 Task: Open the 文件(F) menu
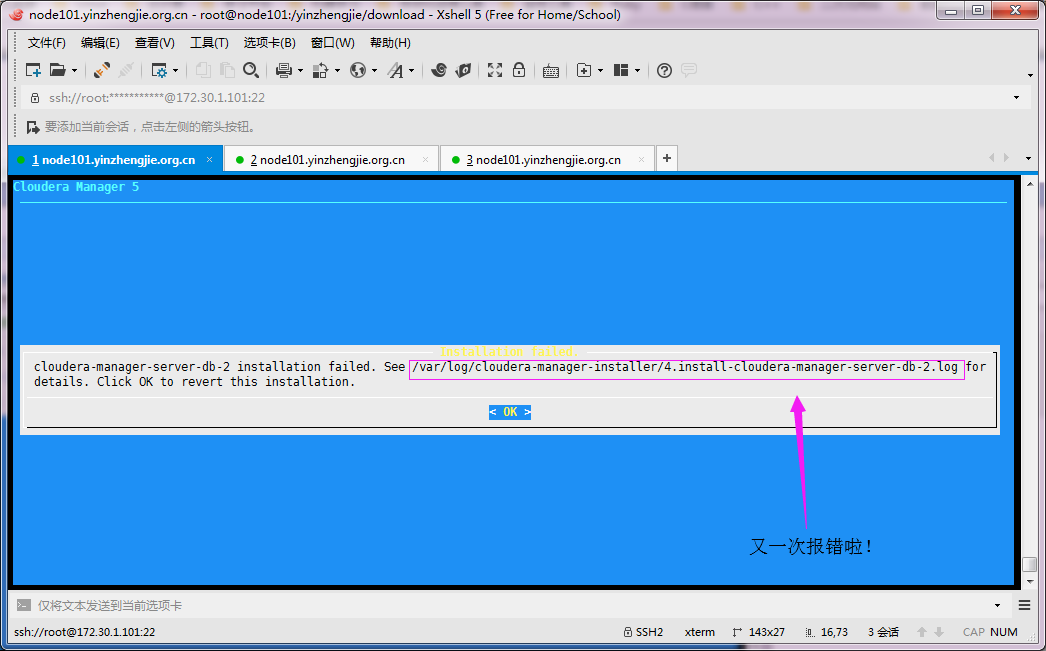click(47, 43)
